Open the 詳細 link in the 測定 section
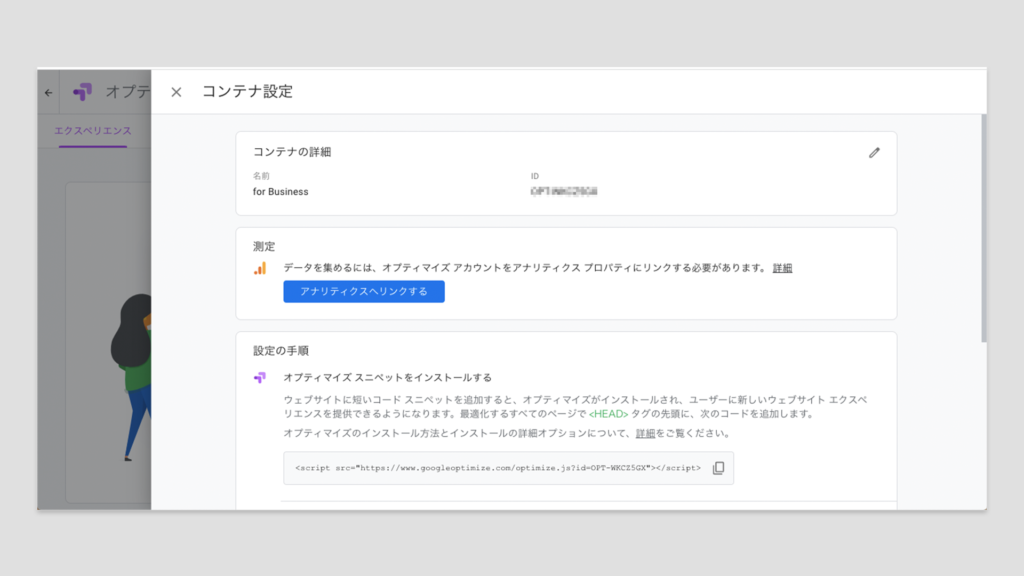This screenshot has width=1024, height=576. tap(782, 268)
